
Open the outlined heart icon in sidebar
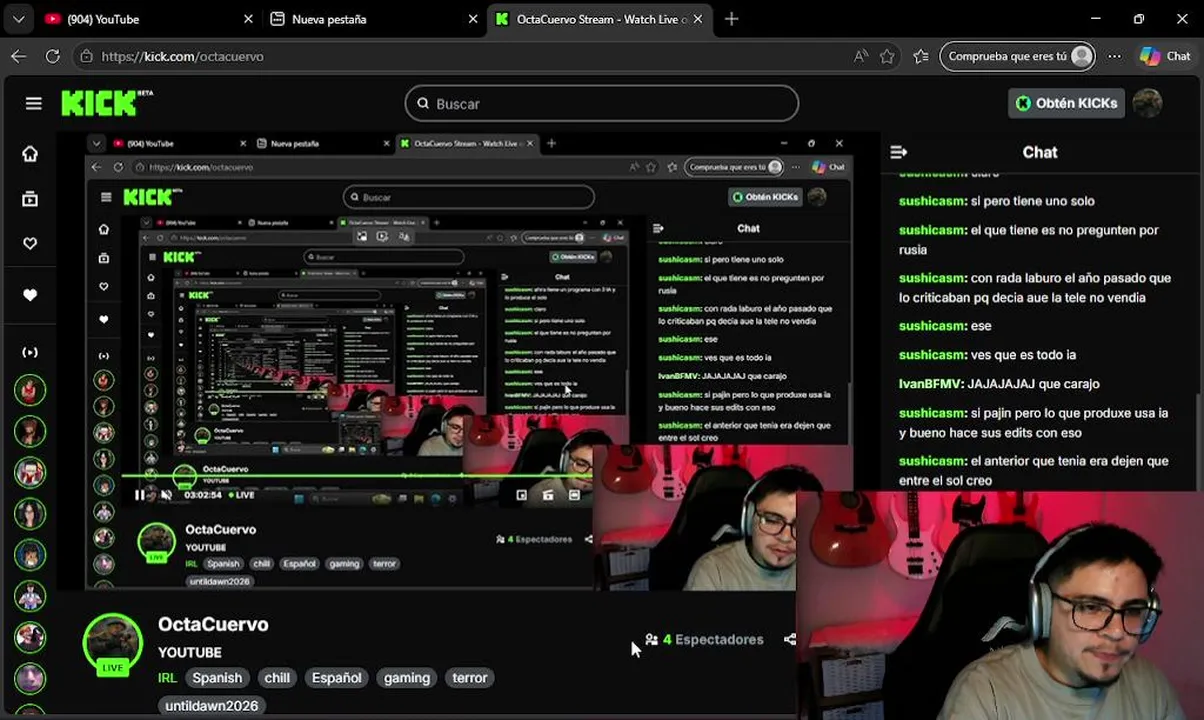tap(30, 243)
